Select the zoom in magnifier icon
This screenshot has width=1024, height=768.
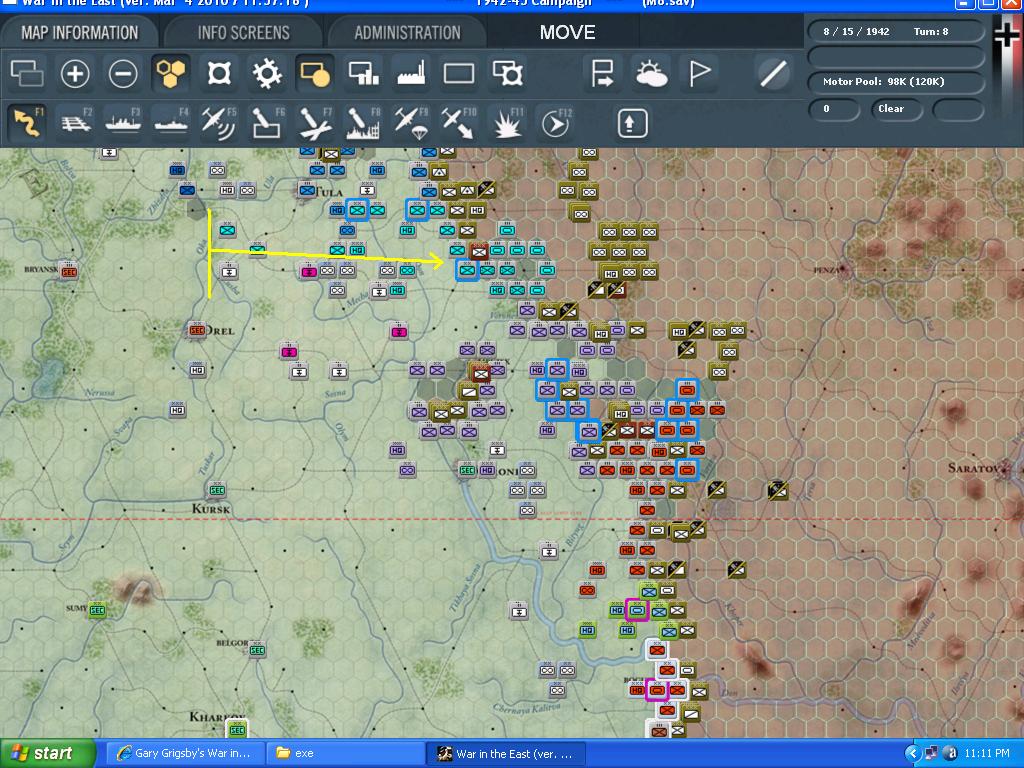[x=75, y=74]
